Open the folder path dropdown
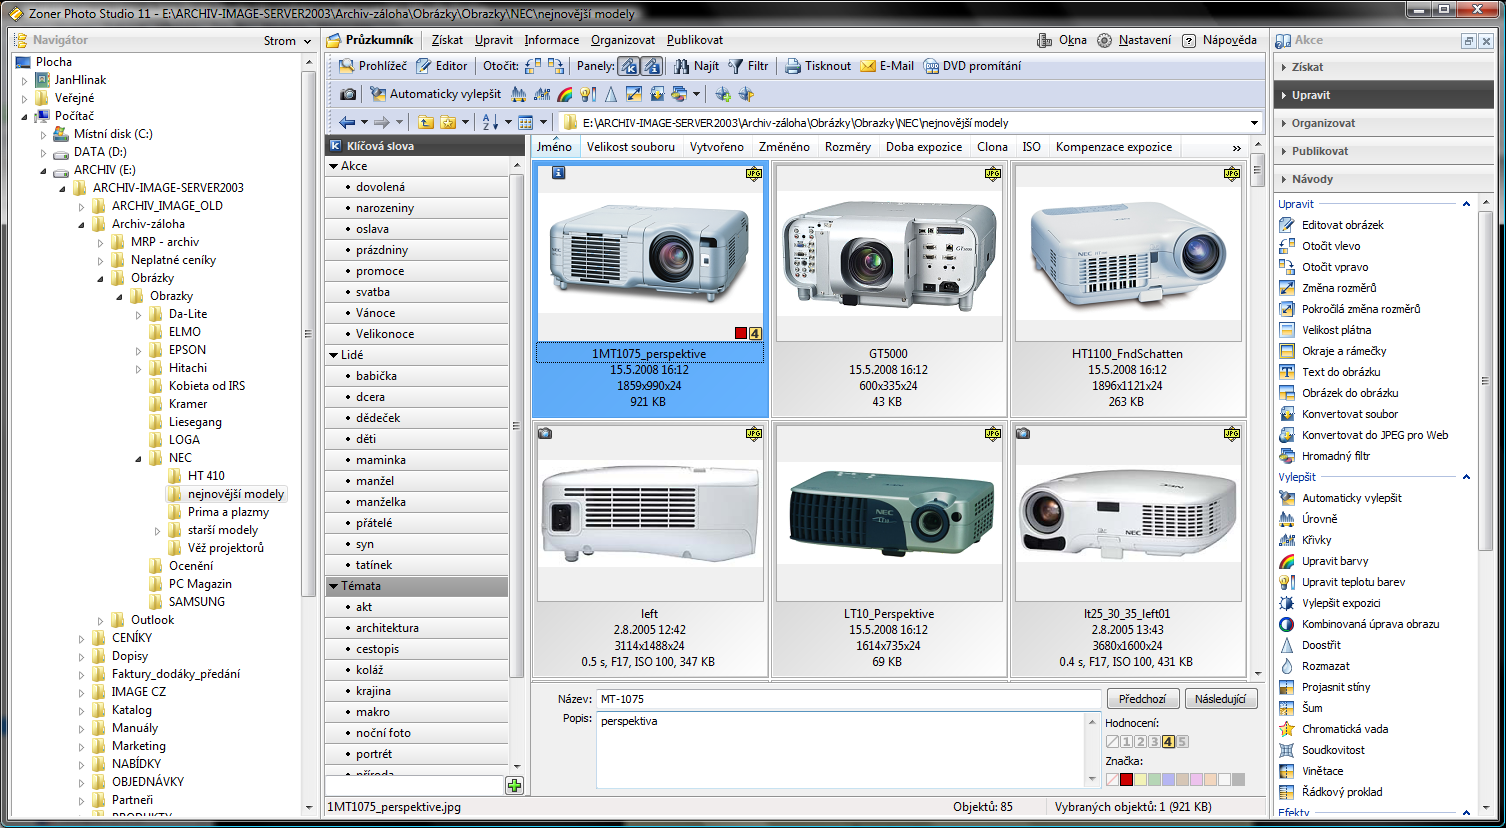The height and width of the screenshot is (828, 1506). (1254, 123)
